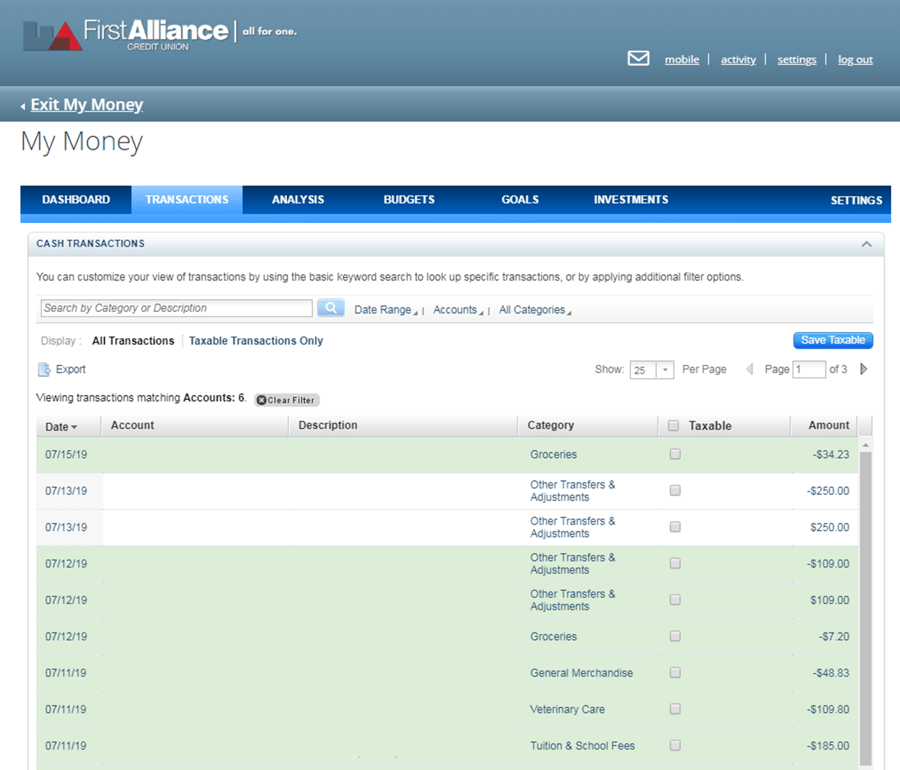Open the Date Range filter dropdown
Viewport: 900px width, 770px height.
(385, 310)
